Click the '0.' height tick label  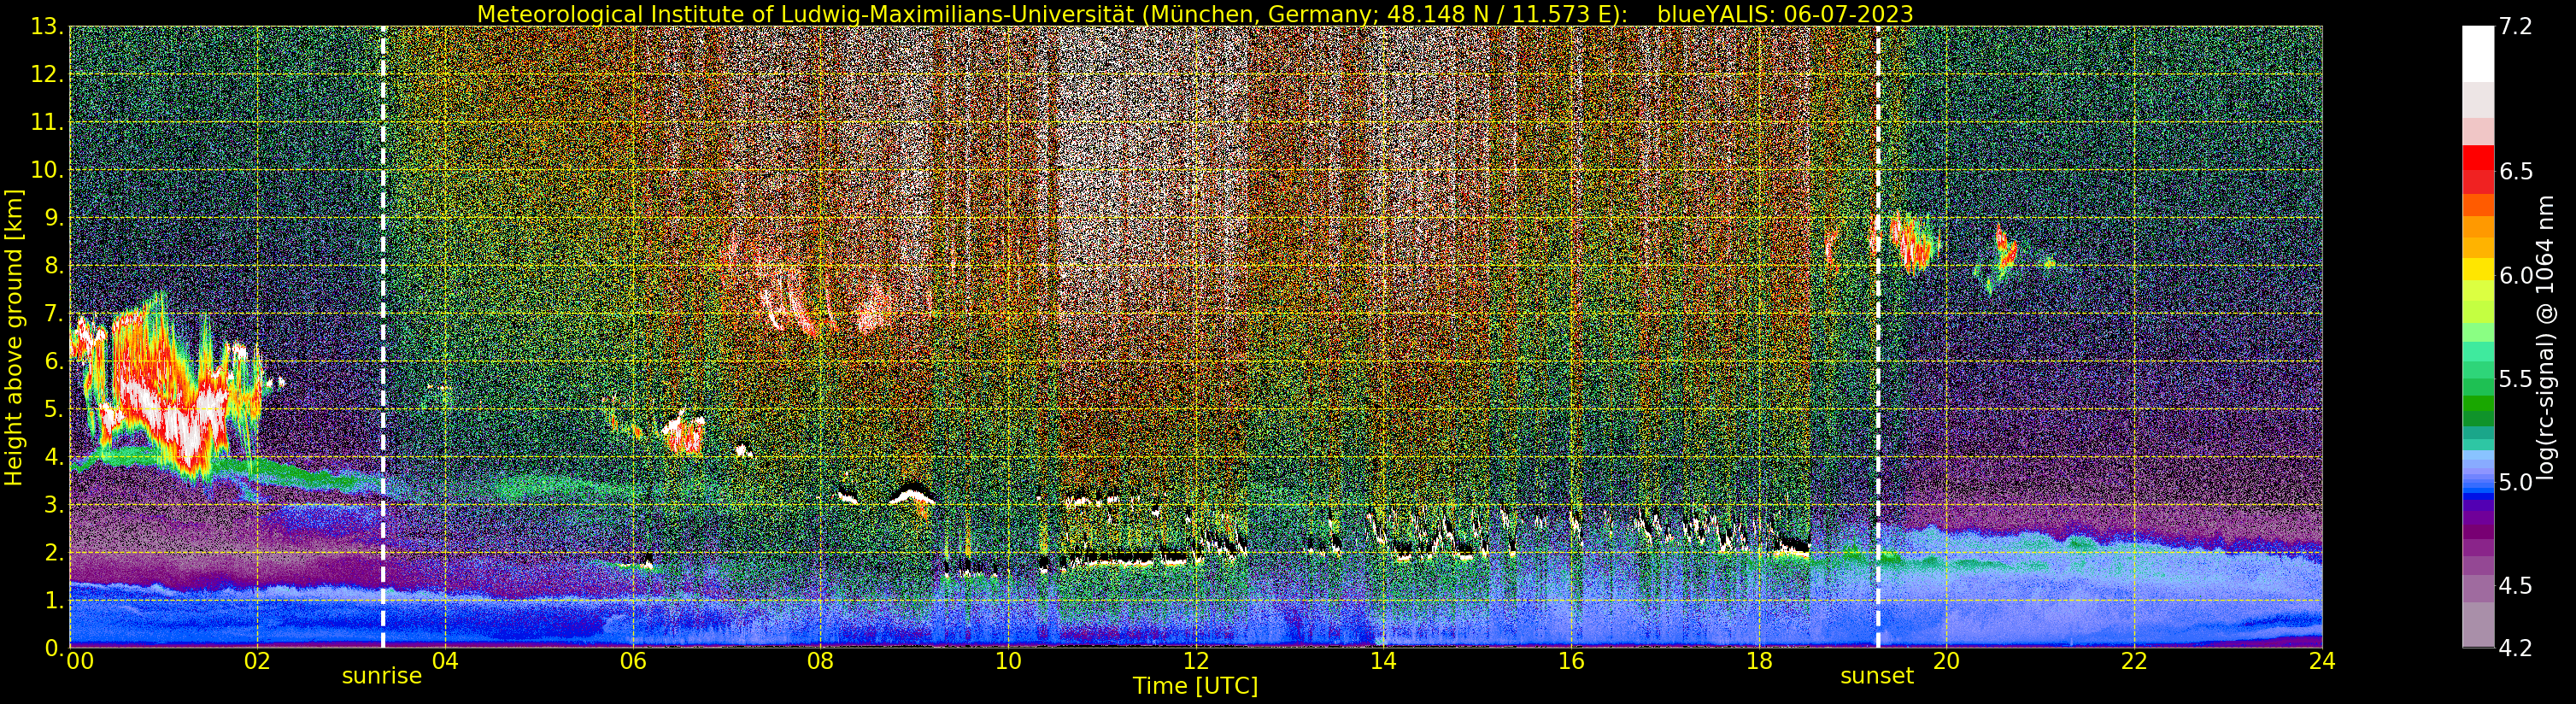point(54,648)
